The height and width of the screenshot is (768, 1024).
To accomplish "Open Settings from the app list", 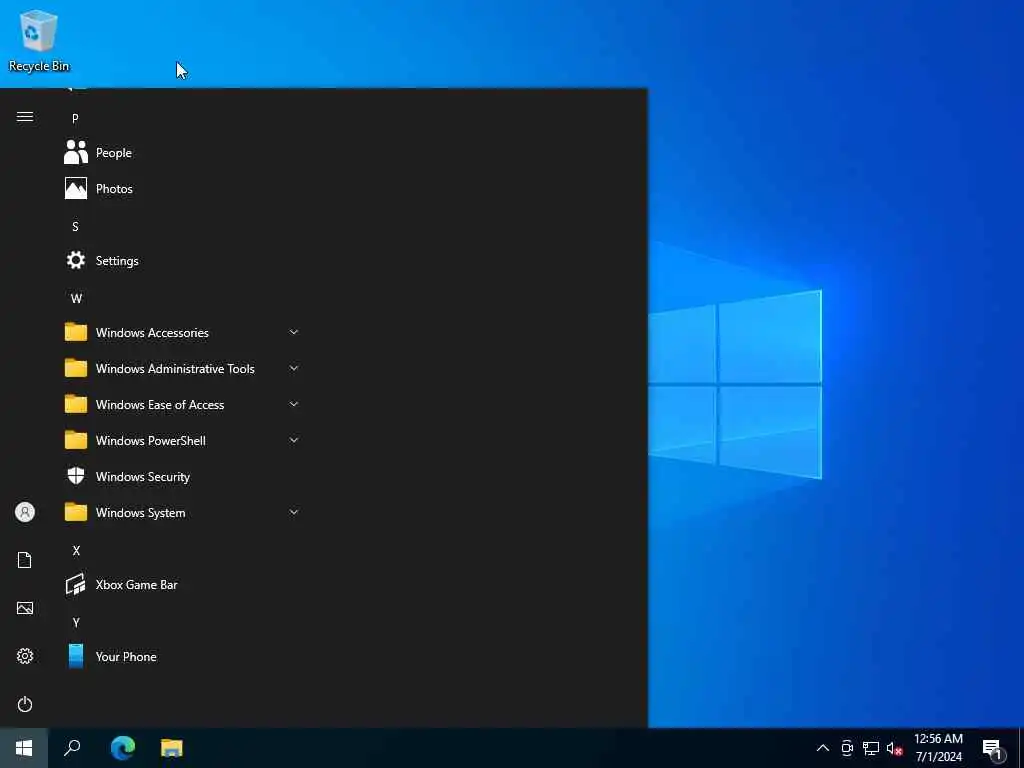I will pyautogui.click(x=183, y=261).
